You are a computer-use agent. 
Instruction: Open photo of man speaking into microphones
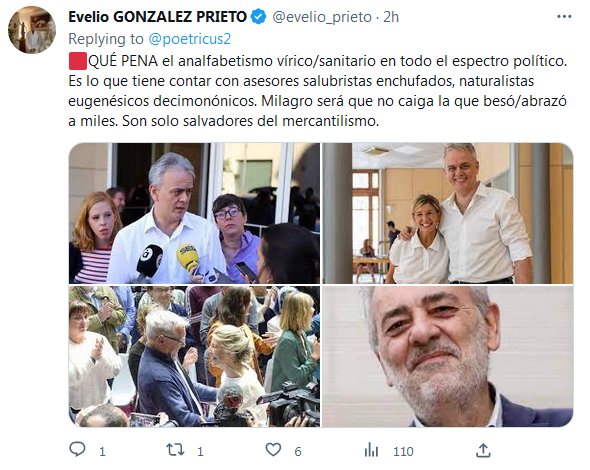(194, 213)
